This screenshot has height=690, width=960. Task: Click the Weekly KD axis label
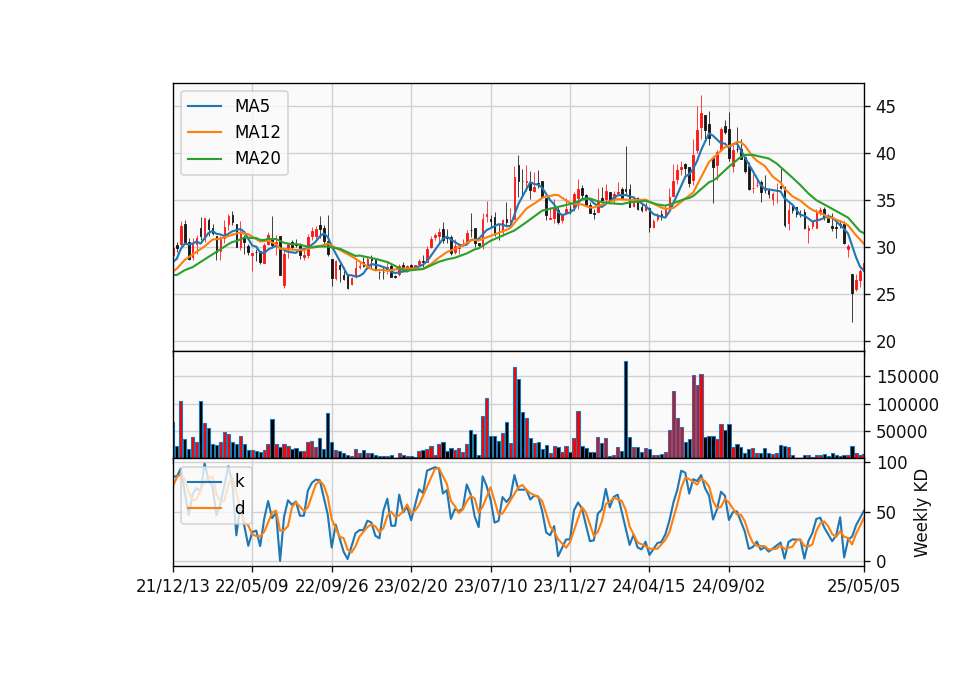coord(921,513)
